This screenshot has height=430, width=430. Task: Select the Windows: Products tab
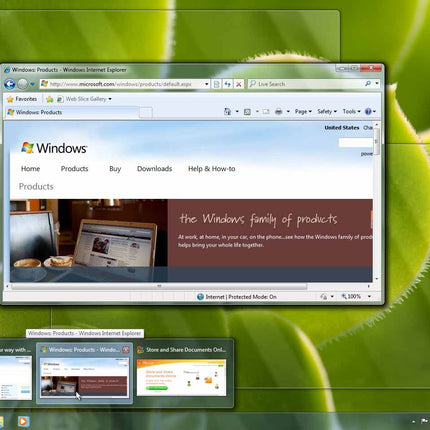click(72, 112)
